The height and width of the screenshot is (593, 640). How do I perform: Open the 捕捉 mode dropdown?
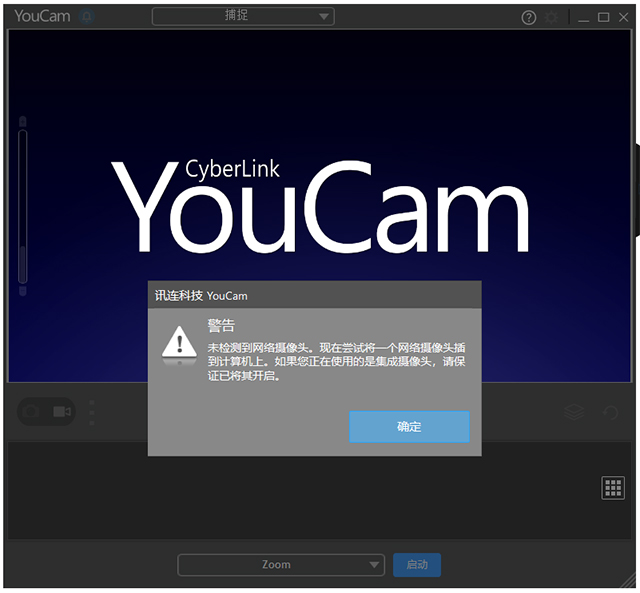(243, 17)
